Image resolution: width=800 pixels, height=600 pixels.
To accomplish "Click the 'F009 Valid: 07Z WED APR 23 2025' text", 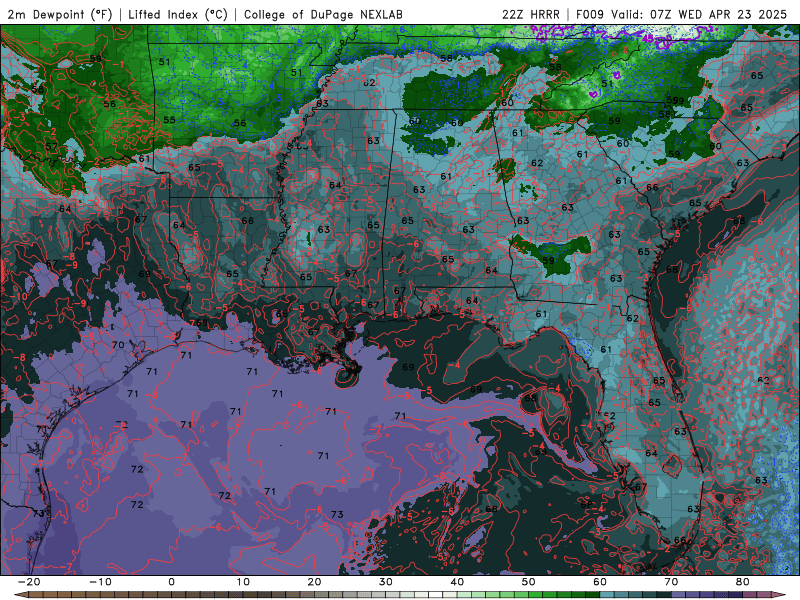I will [x=681, y=14].
